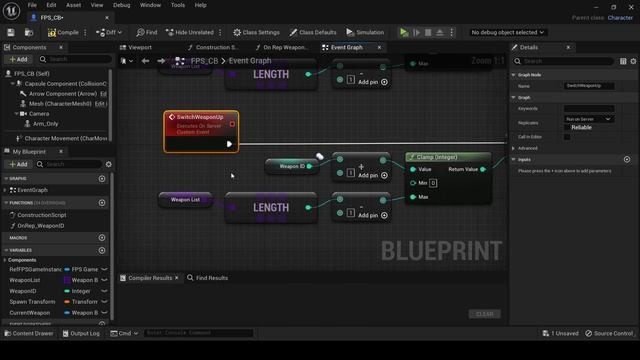Toggle Hide Unrelated nodes
Viewport: 640px width, 360px height.
pos(190,32)
